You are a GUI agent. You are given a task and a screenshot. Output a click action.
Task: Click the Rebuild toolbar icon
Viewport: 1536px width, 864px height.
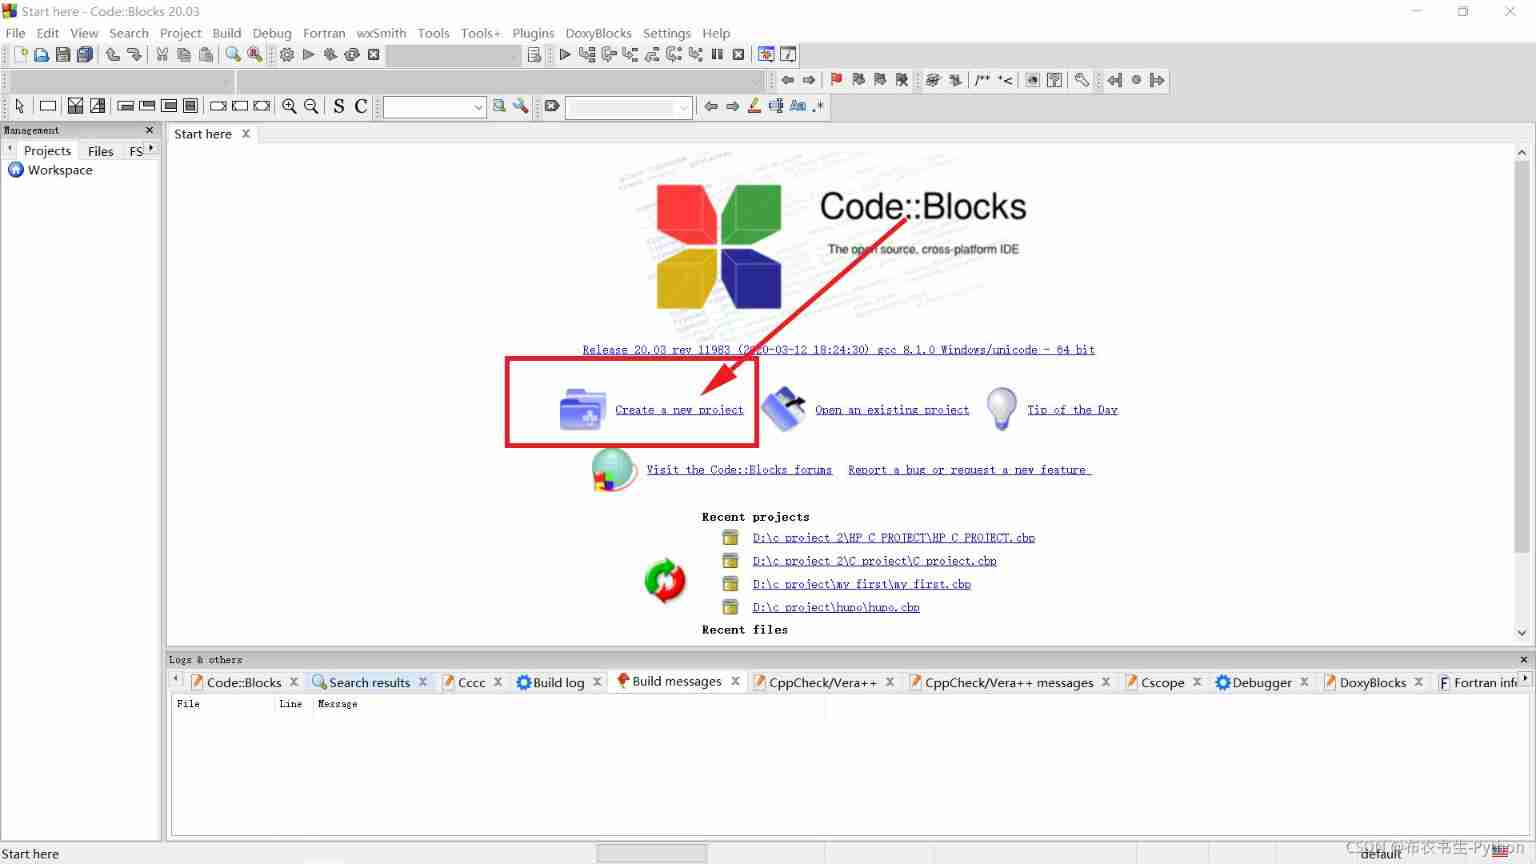pyautogui.click(x=352, y=55)
